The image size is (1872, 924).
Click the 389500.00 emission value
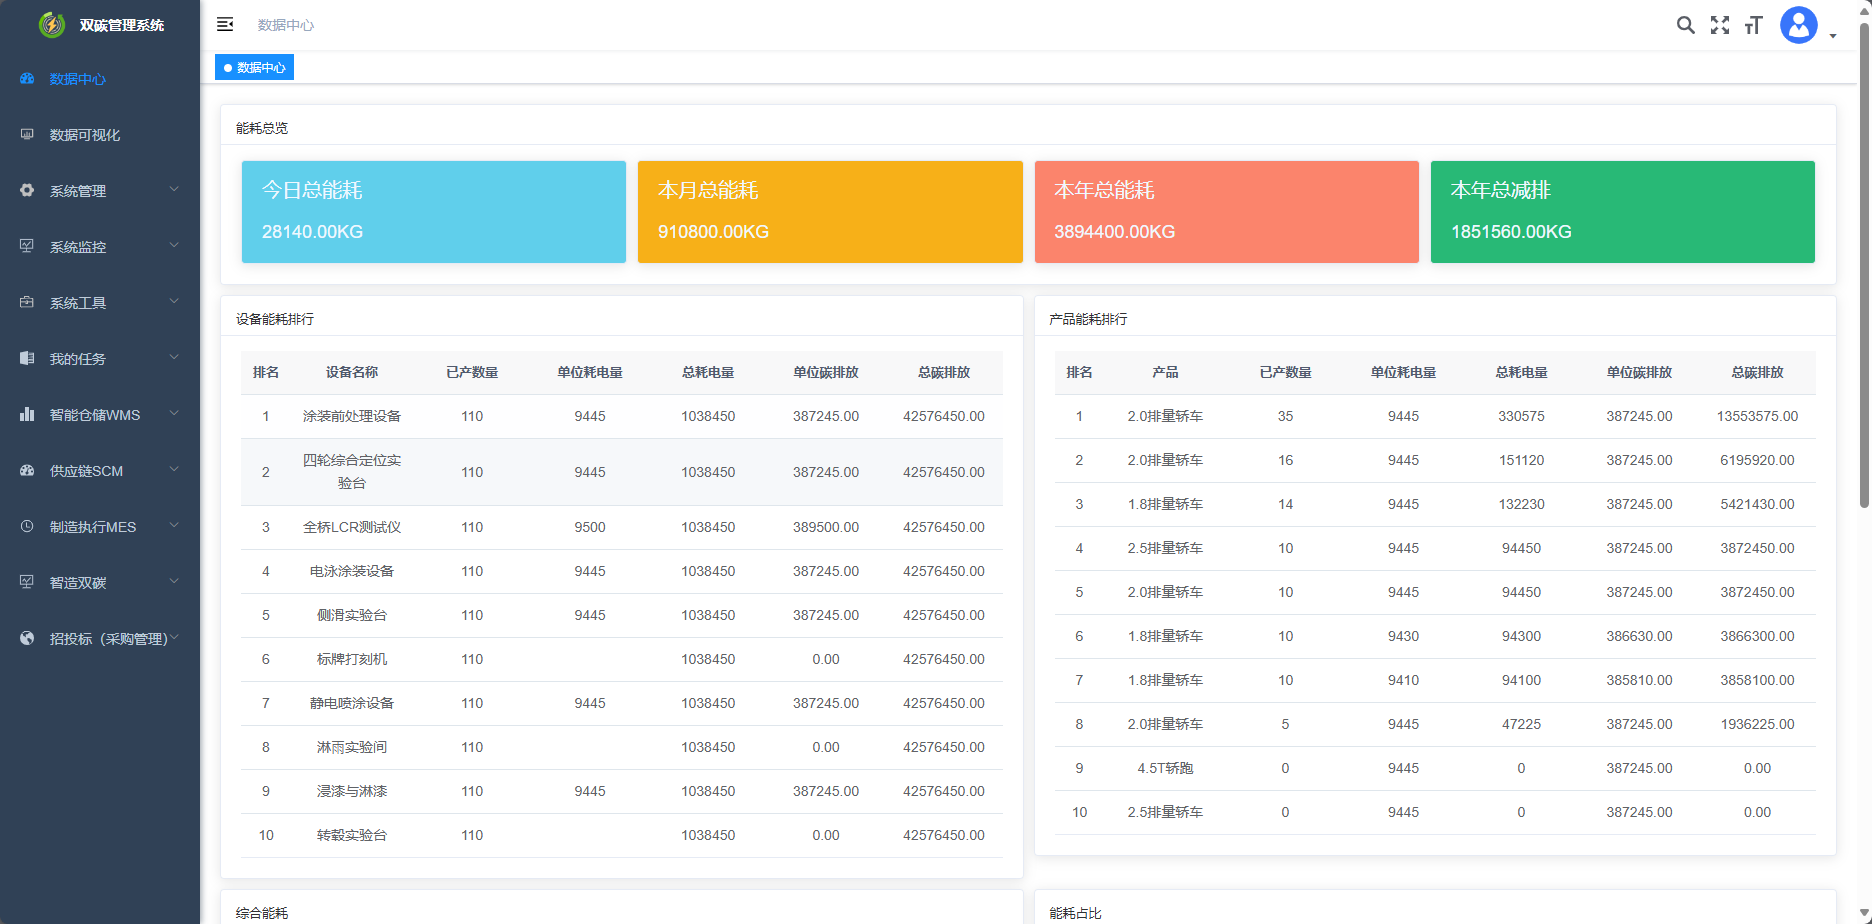pos(826,527)
